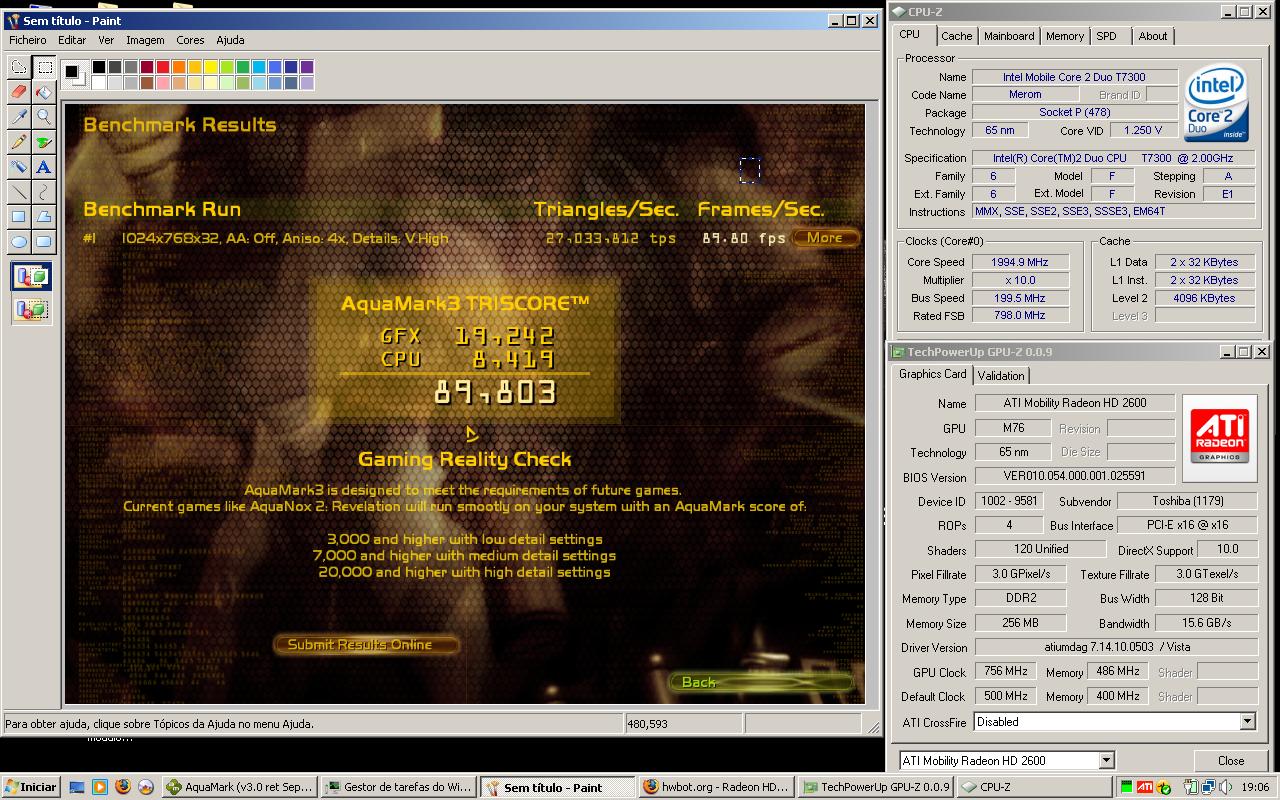The width and height of the screenshot is (1280, 800).
Task: Set transparent selection mode in Paint
Action: click(x=31, y=310)
